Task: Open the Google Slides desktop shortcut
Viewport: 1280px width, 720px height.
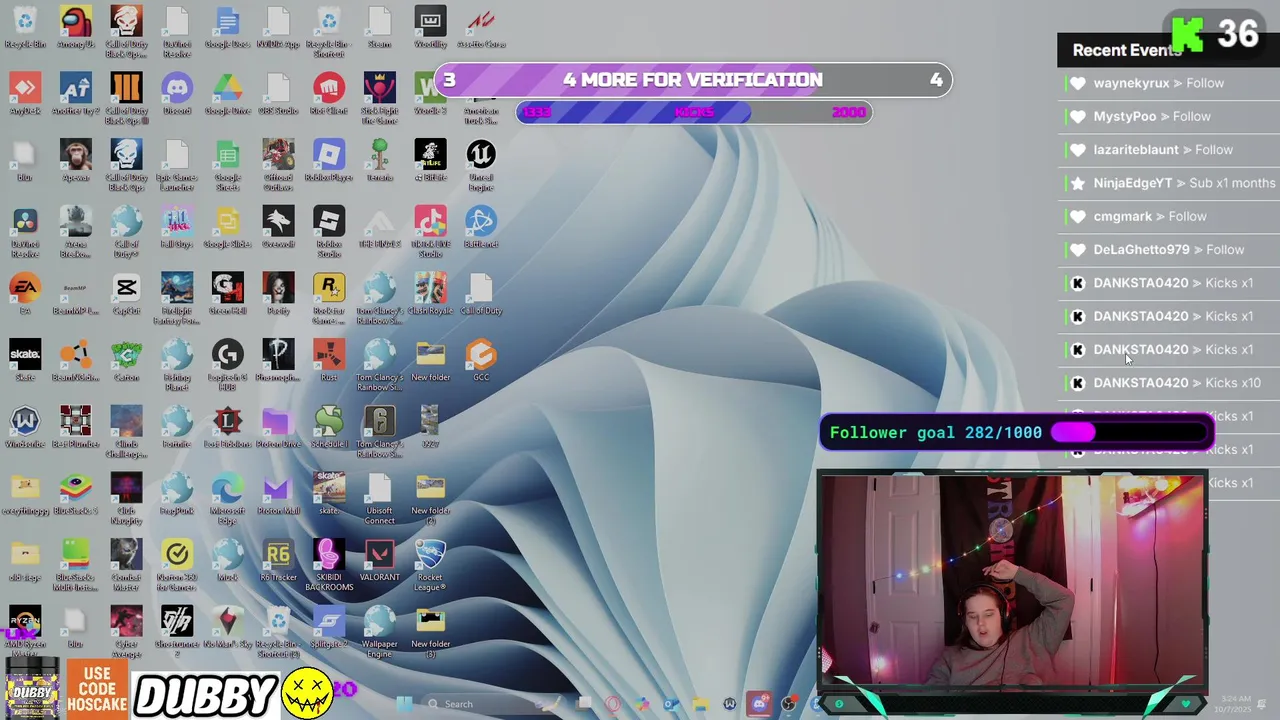Action: point(227,227)
